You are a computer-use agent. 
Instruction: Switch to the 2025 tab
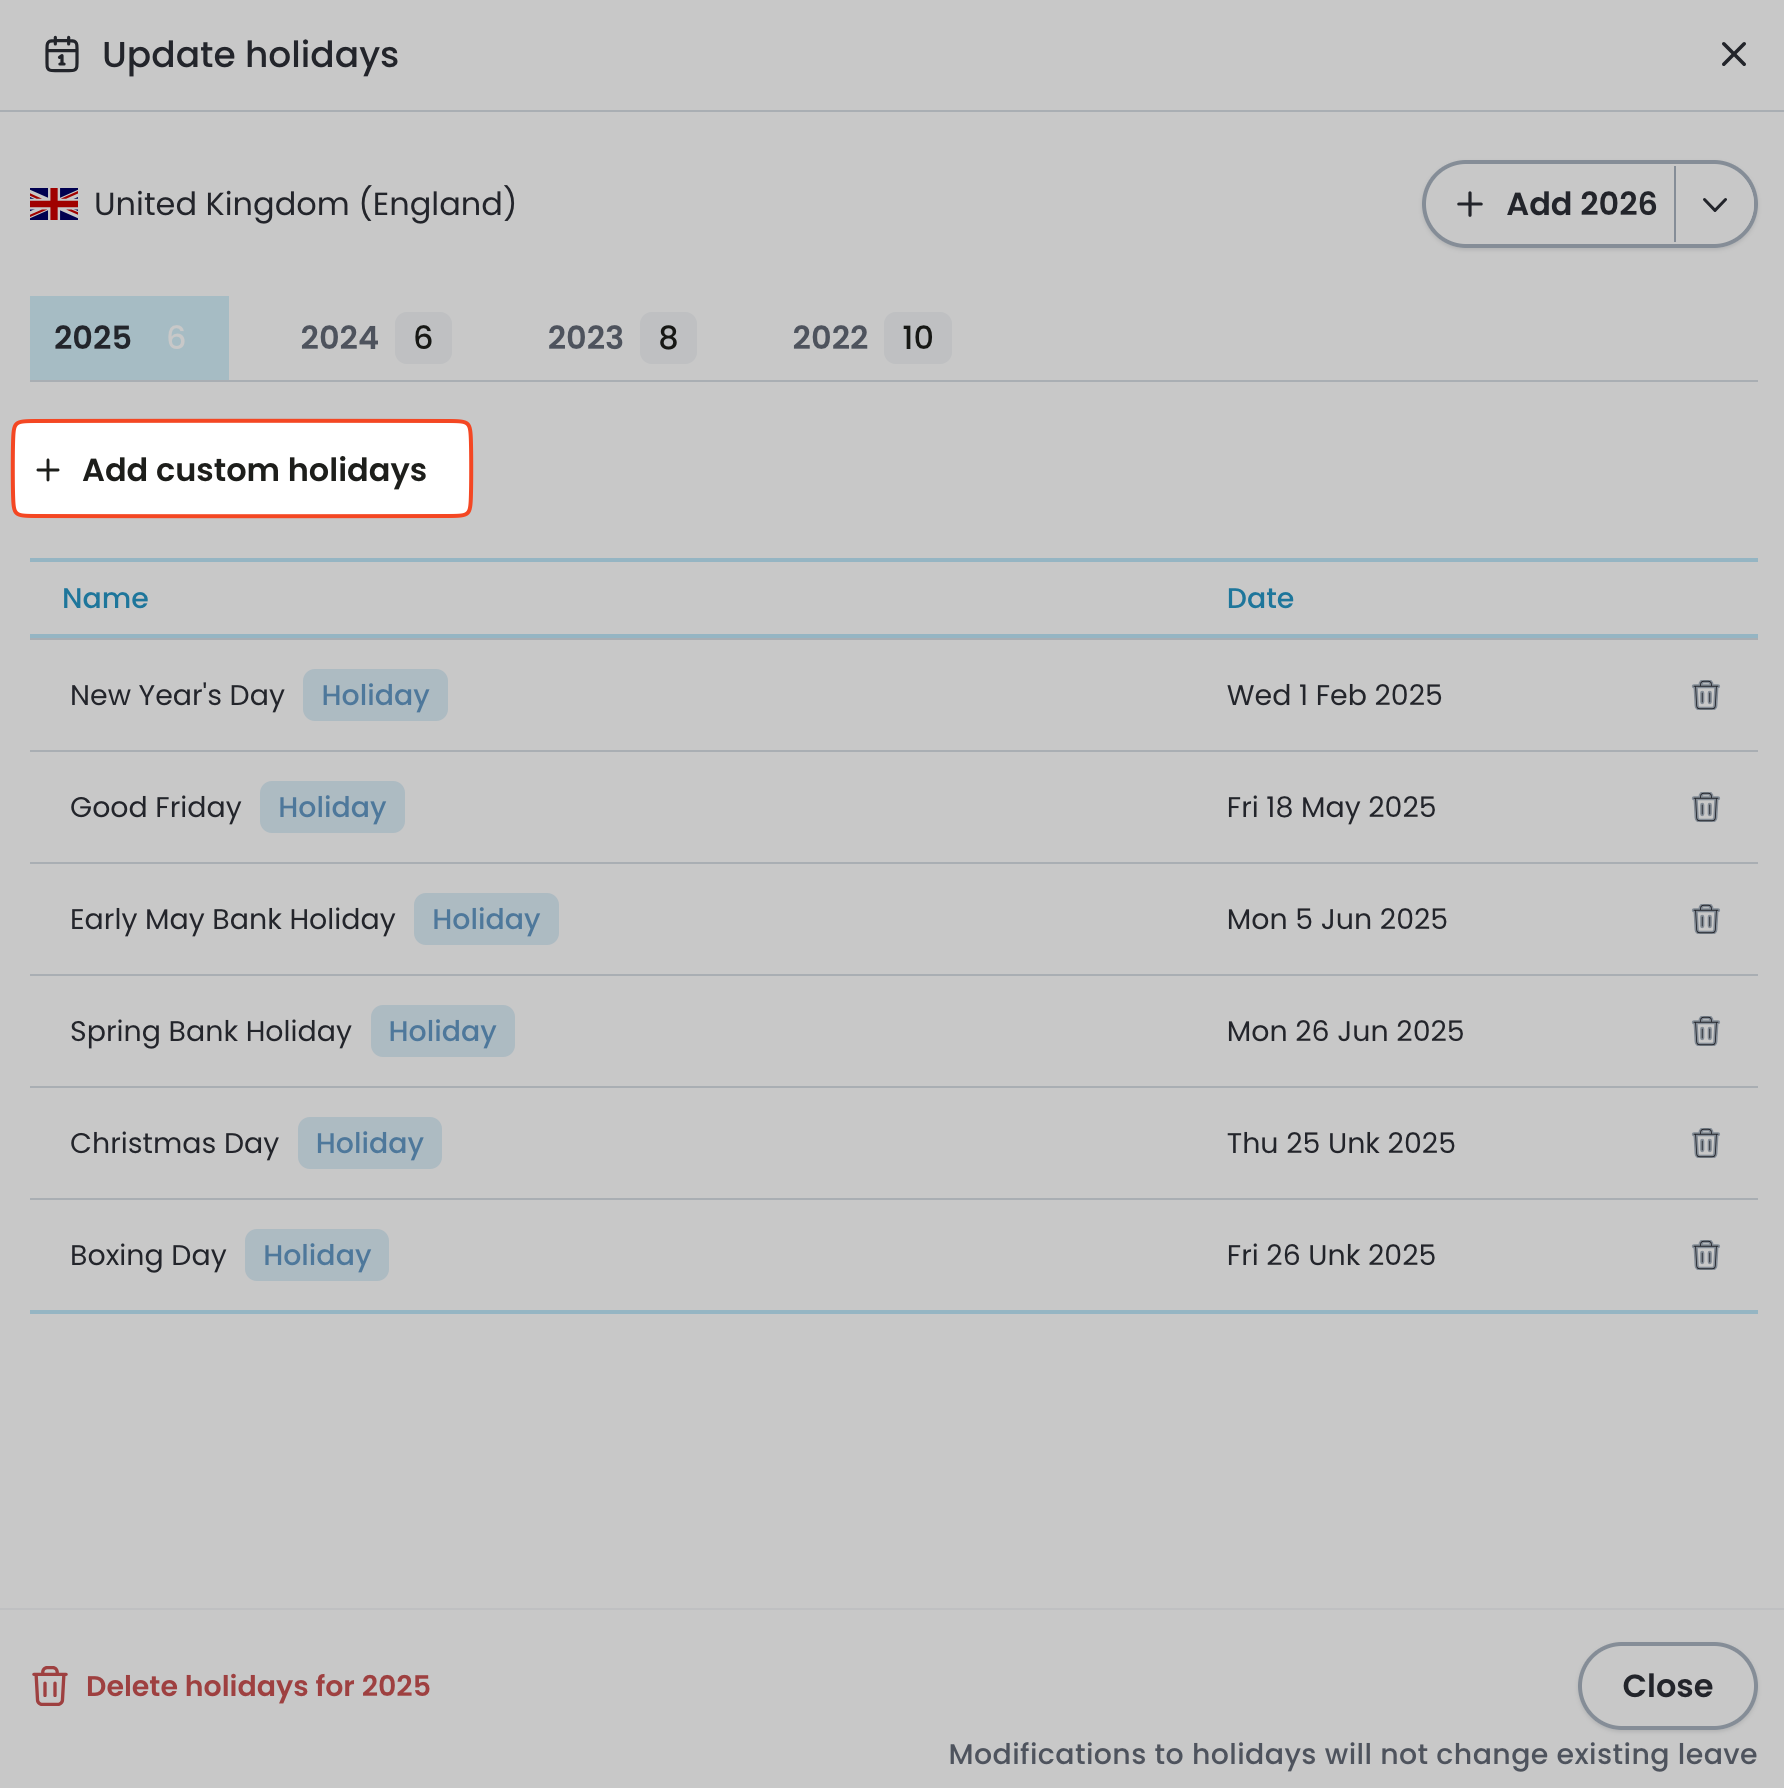click(x=129, y=338)
